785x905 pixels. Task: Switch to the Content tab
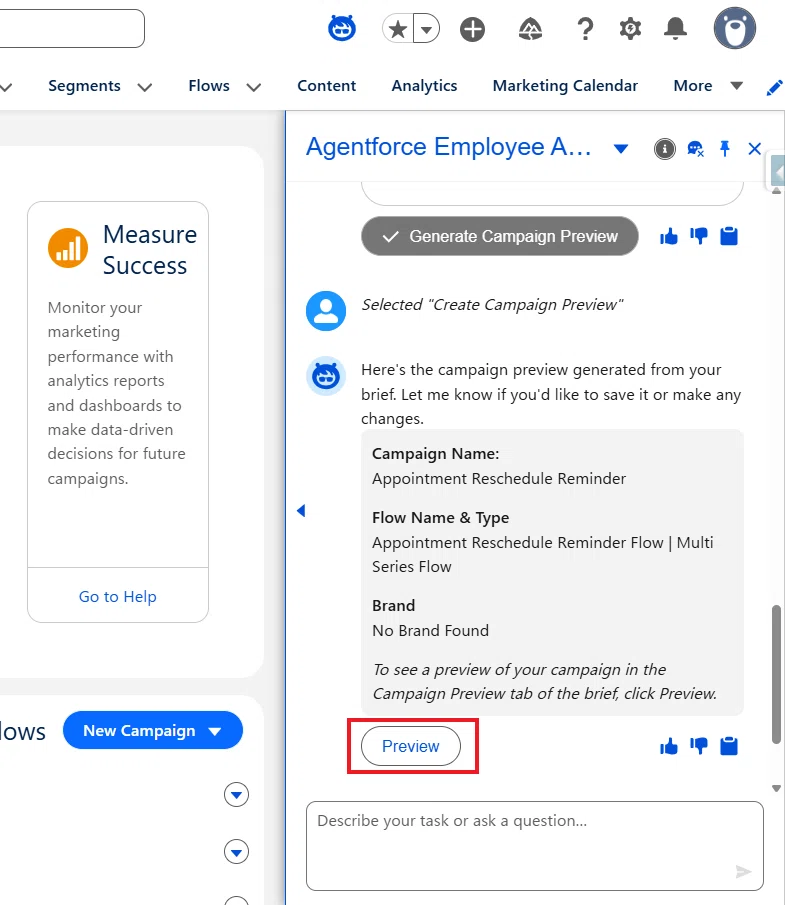326,85
